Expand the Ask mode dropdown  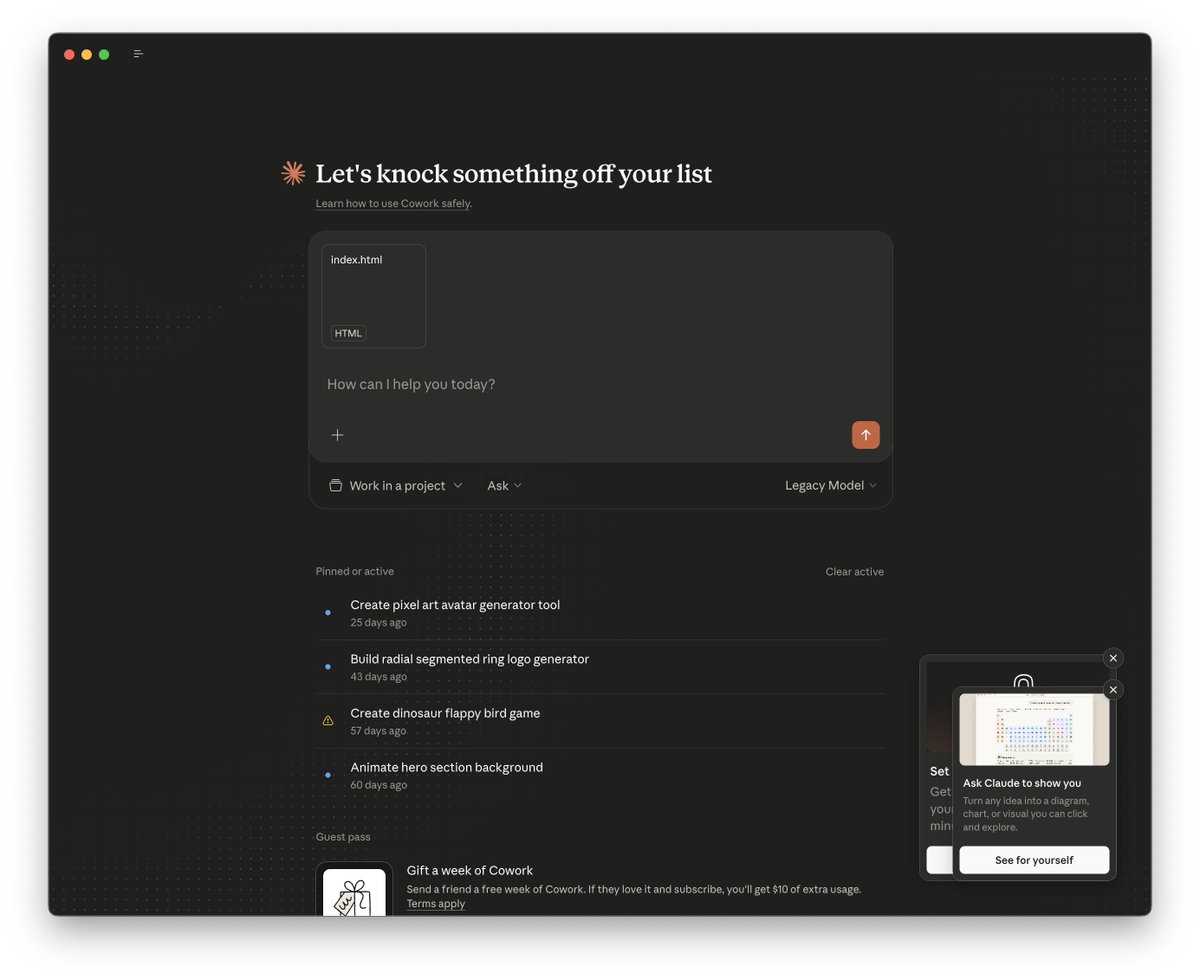504,485
